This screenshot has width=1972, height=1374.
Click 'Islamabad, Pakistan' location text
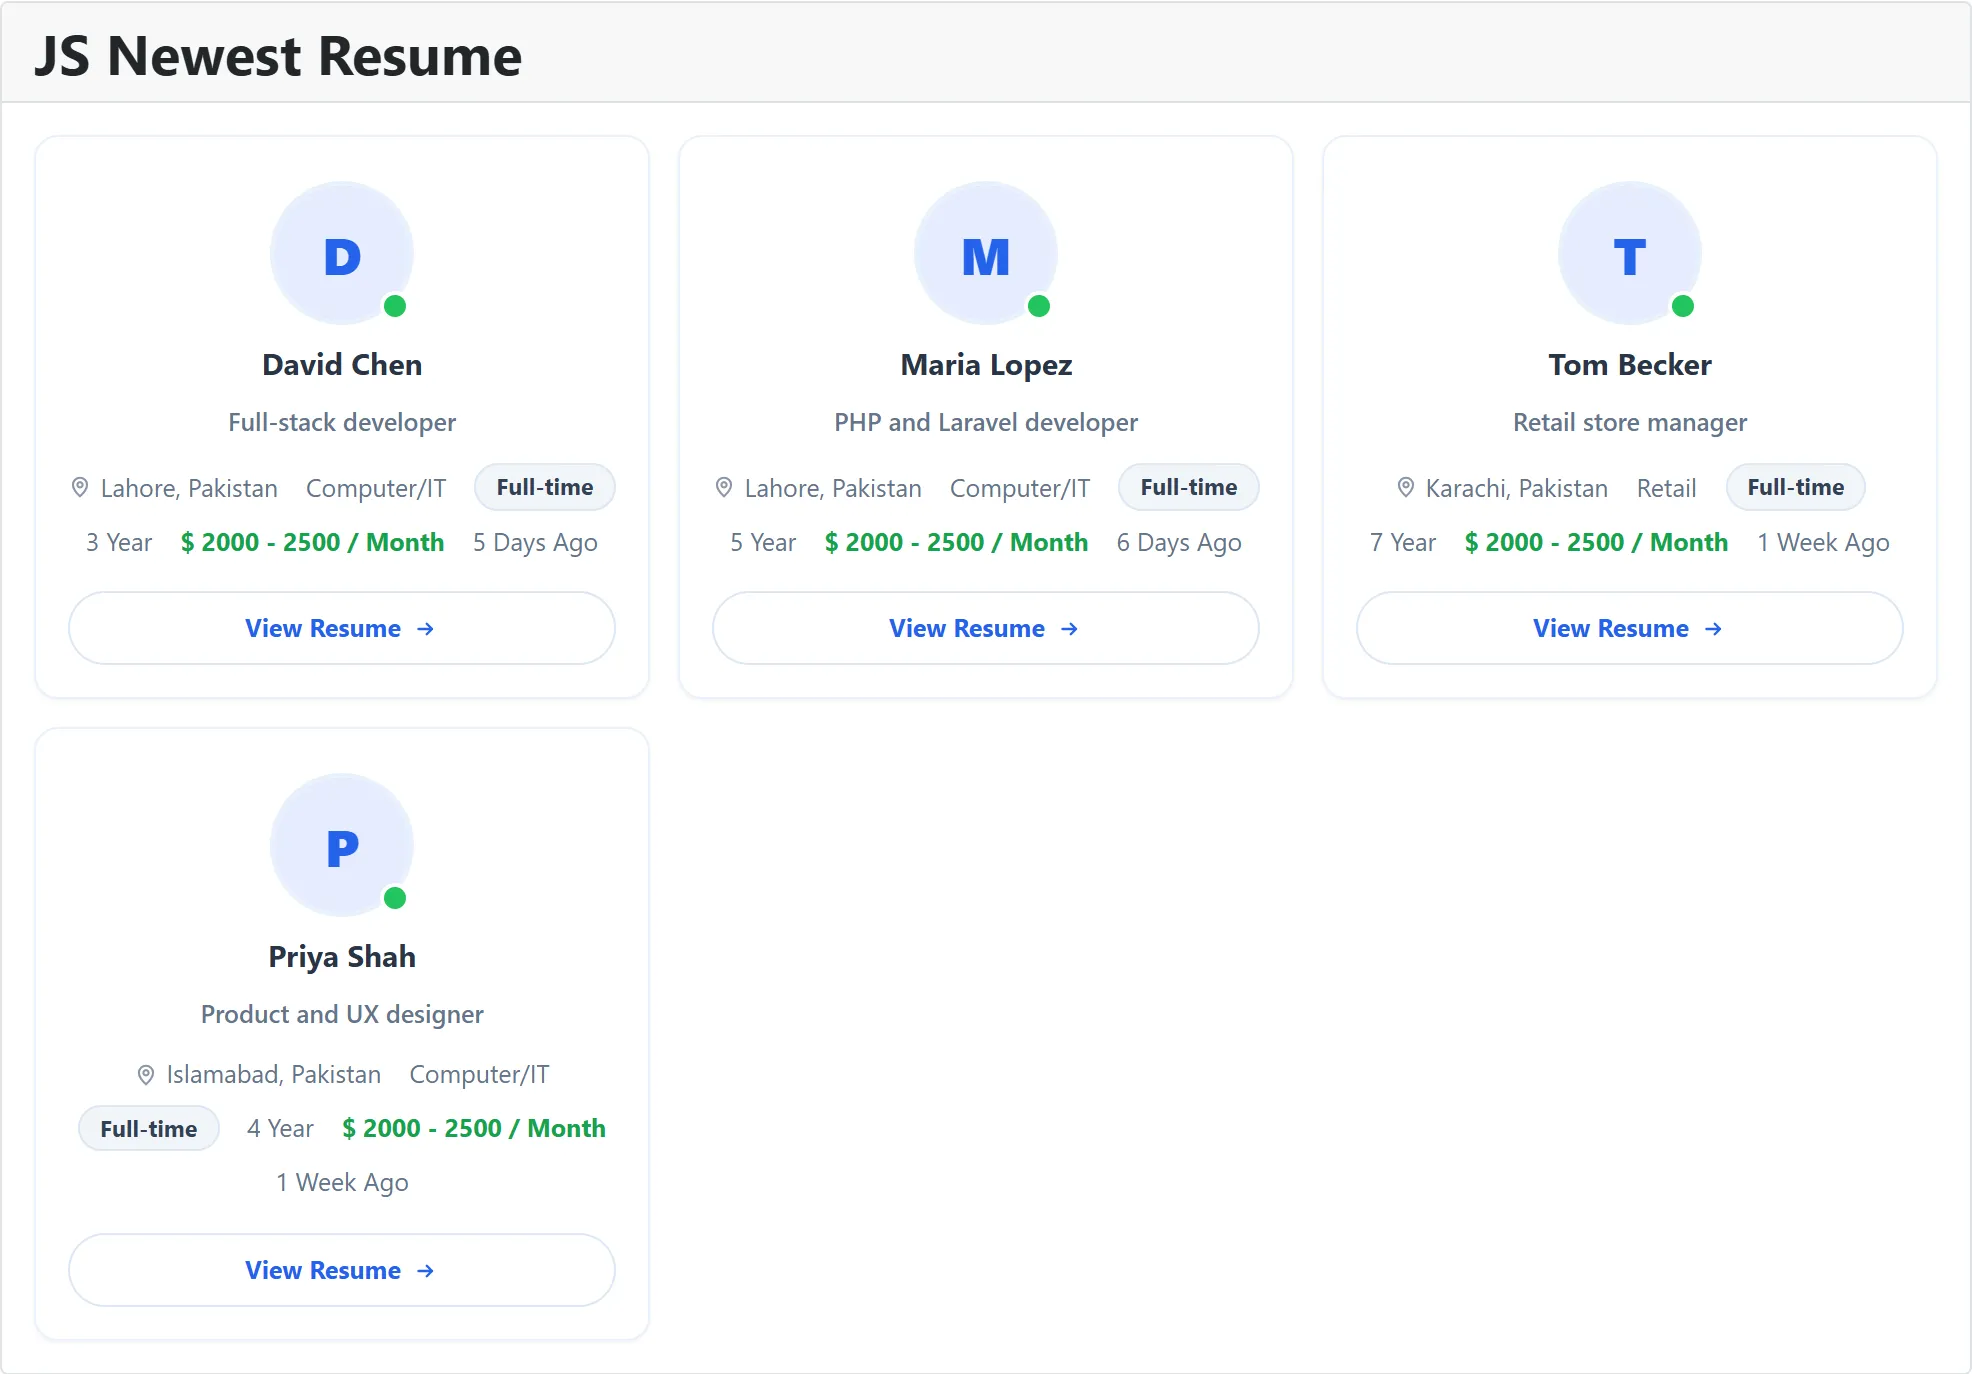[x=274, y=1074]
